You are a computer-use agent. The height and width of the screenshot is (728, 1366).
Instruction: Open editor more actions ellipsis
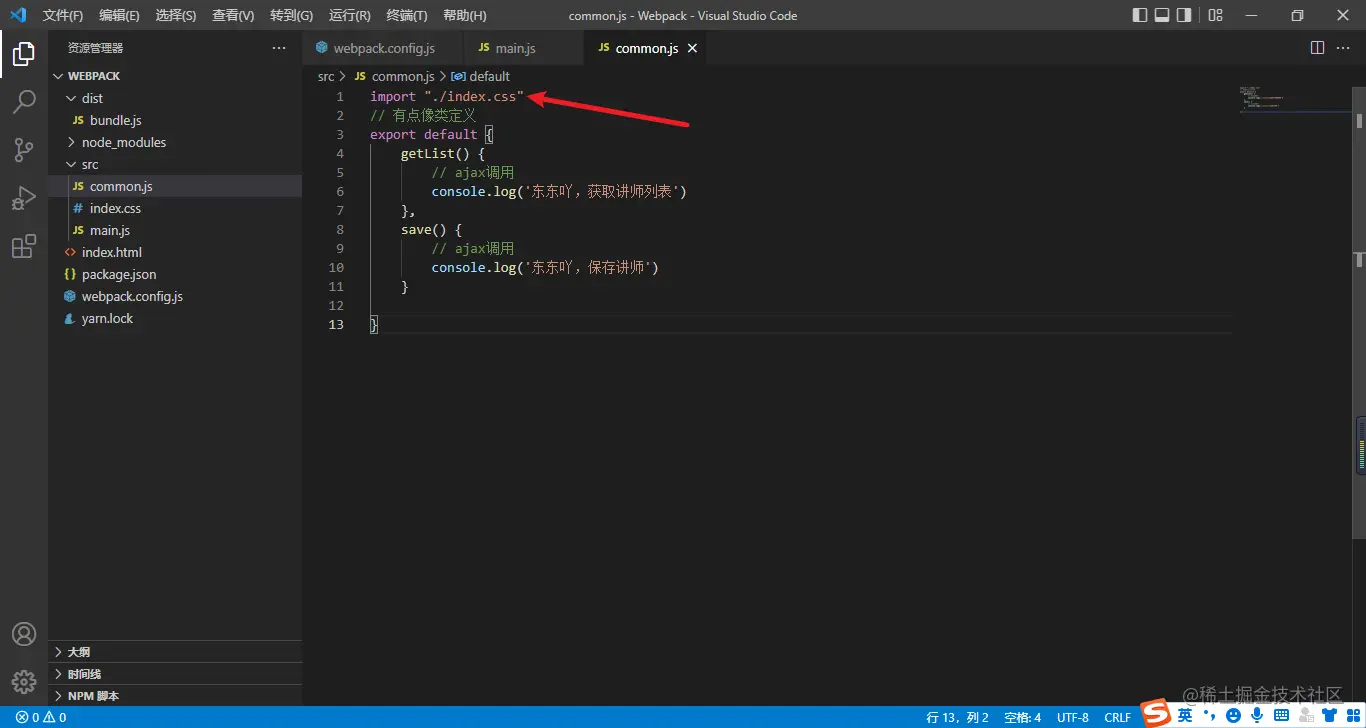1345,48
